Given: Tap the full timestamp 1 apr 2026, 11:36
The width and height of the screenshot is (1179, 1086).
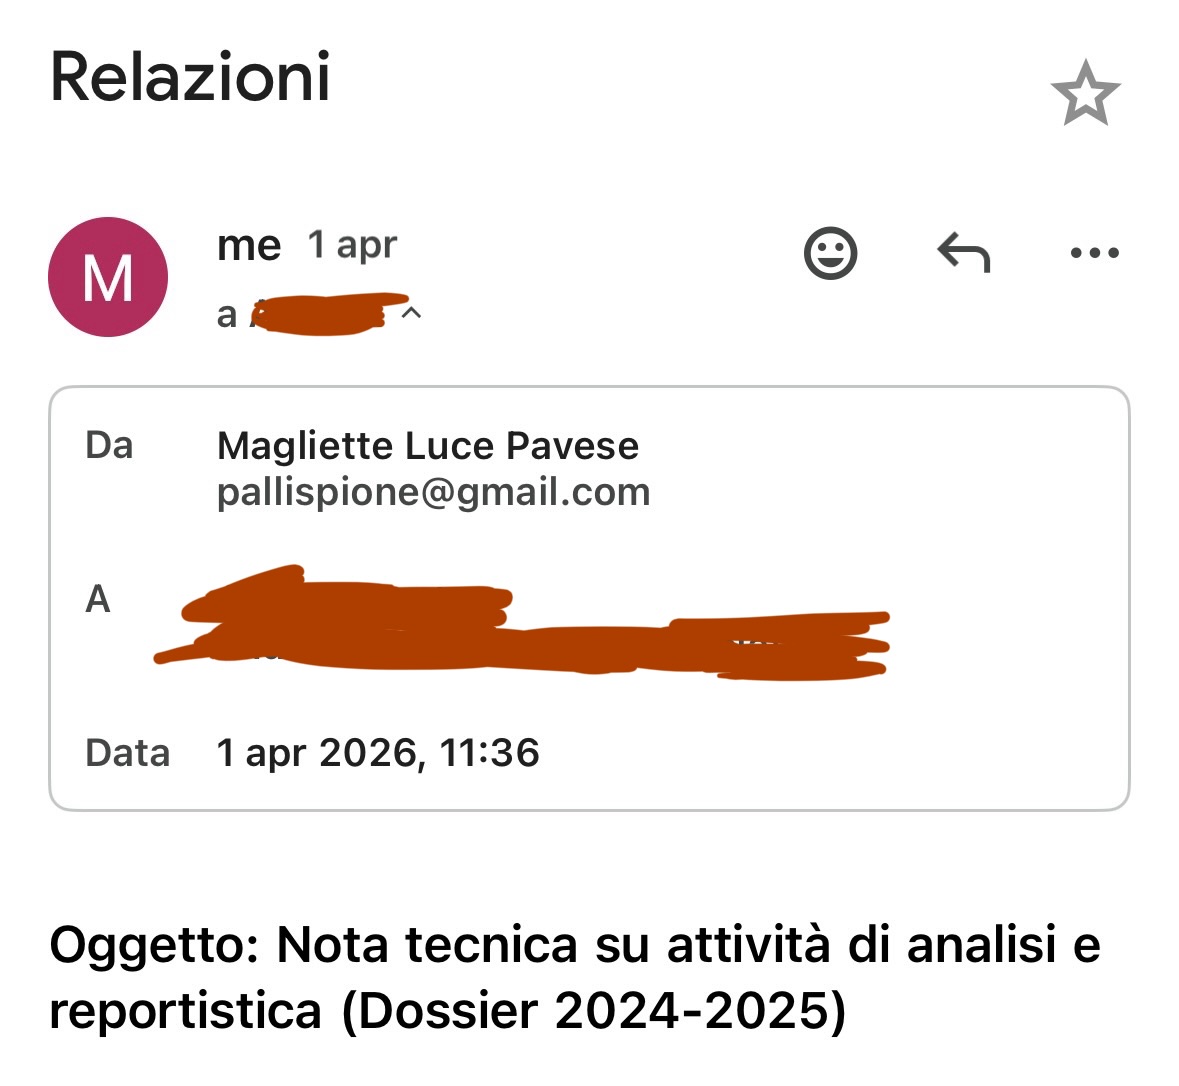Looking at the screenshot, I should coord(378,753).
